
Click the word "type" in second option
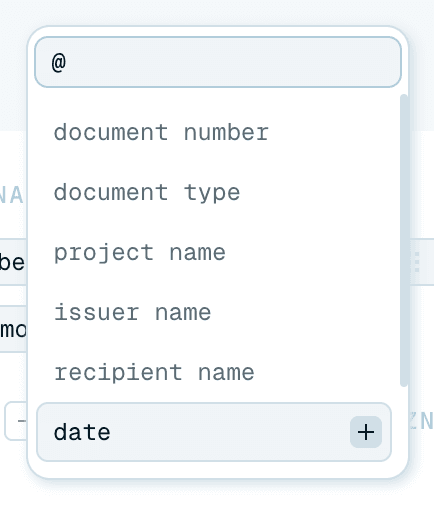pyautogui.click(x=212, y=193)
